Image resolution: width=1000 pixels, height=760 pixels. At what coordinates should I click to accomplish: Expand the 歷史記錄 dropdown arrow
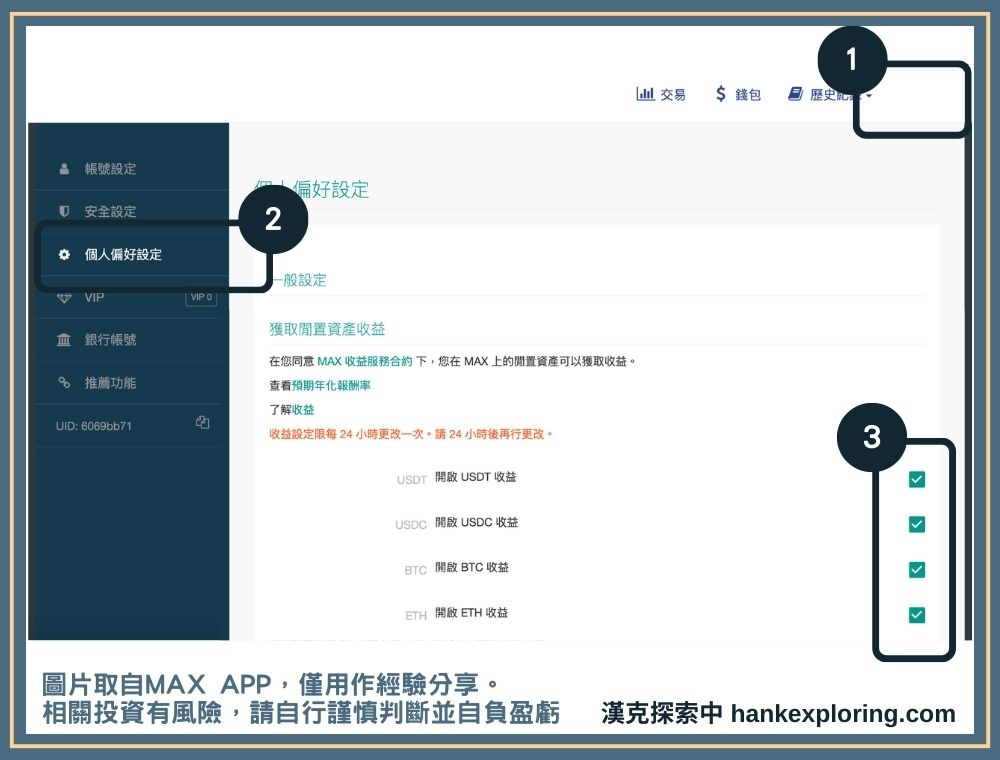868,96
